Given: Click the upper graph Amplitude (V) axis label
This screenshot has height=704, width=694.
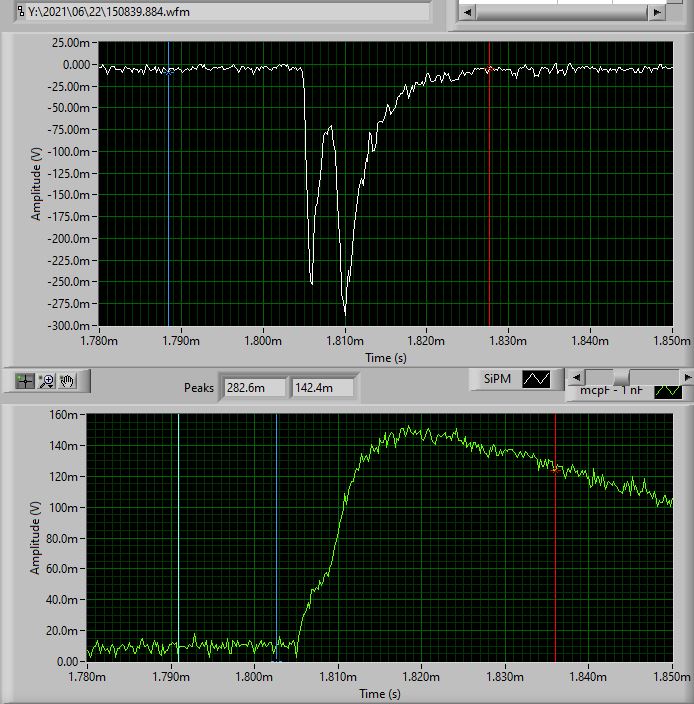Looking at the screenshot, I should (x=36, y=184).
